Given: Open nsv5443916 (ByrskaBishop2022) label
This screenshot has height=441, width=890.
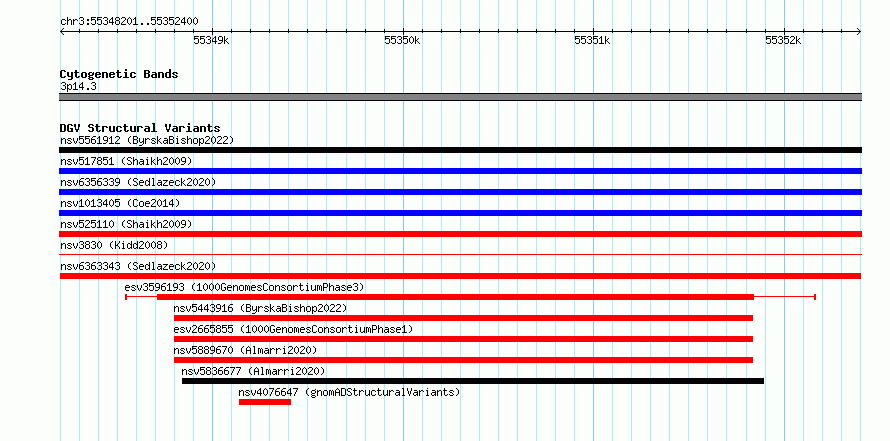Looking at the screenshot, I should tap(260, 308).
